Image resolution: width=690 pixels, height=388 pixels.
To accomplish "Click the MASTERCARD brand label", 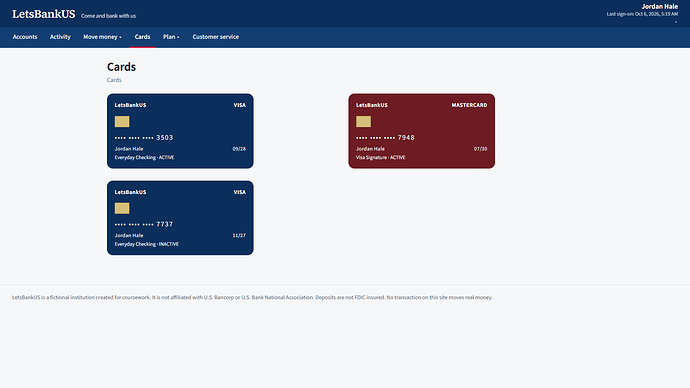I will [x=469, y=105].
